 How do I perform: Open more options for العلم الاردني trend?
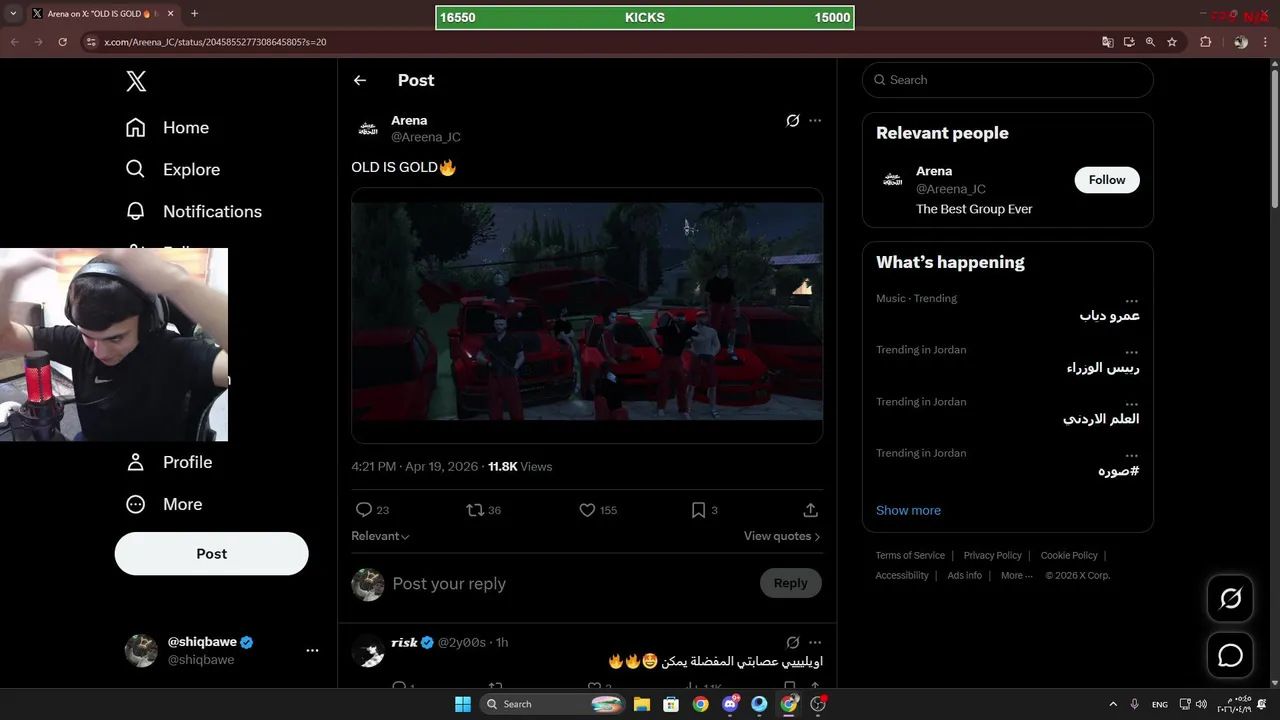click(x=1131, y=404)
